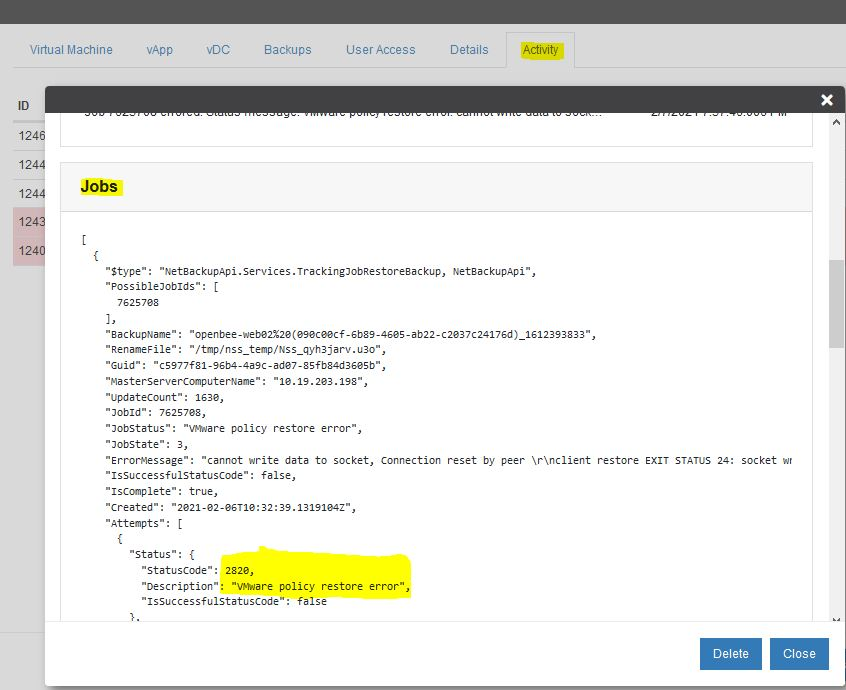Screen dimensions: 846x690
Task: Click the "ErrorMessage" cannot write data line
Action: click(448, 460)
